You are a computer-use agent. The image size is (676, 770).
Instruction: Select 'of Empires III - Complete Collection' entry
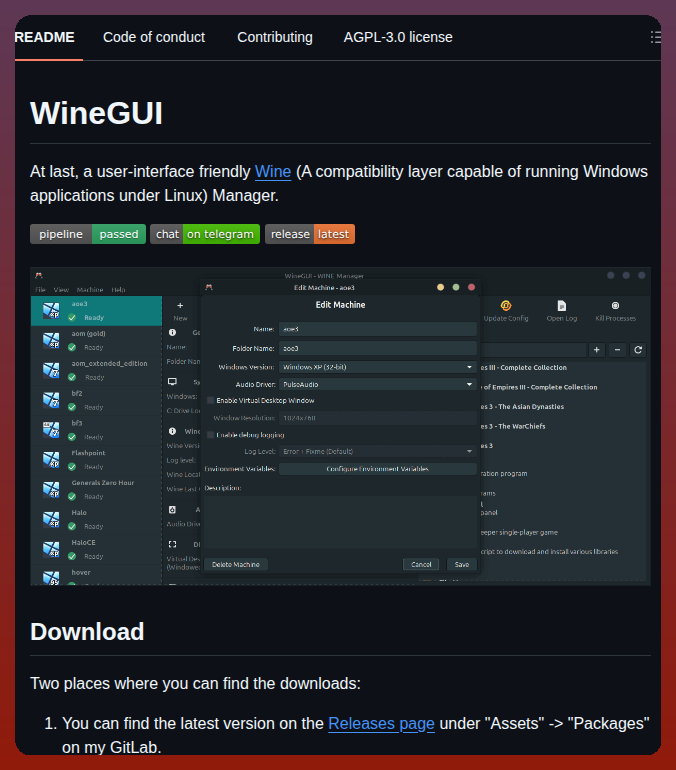click(x=540, y=387)
